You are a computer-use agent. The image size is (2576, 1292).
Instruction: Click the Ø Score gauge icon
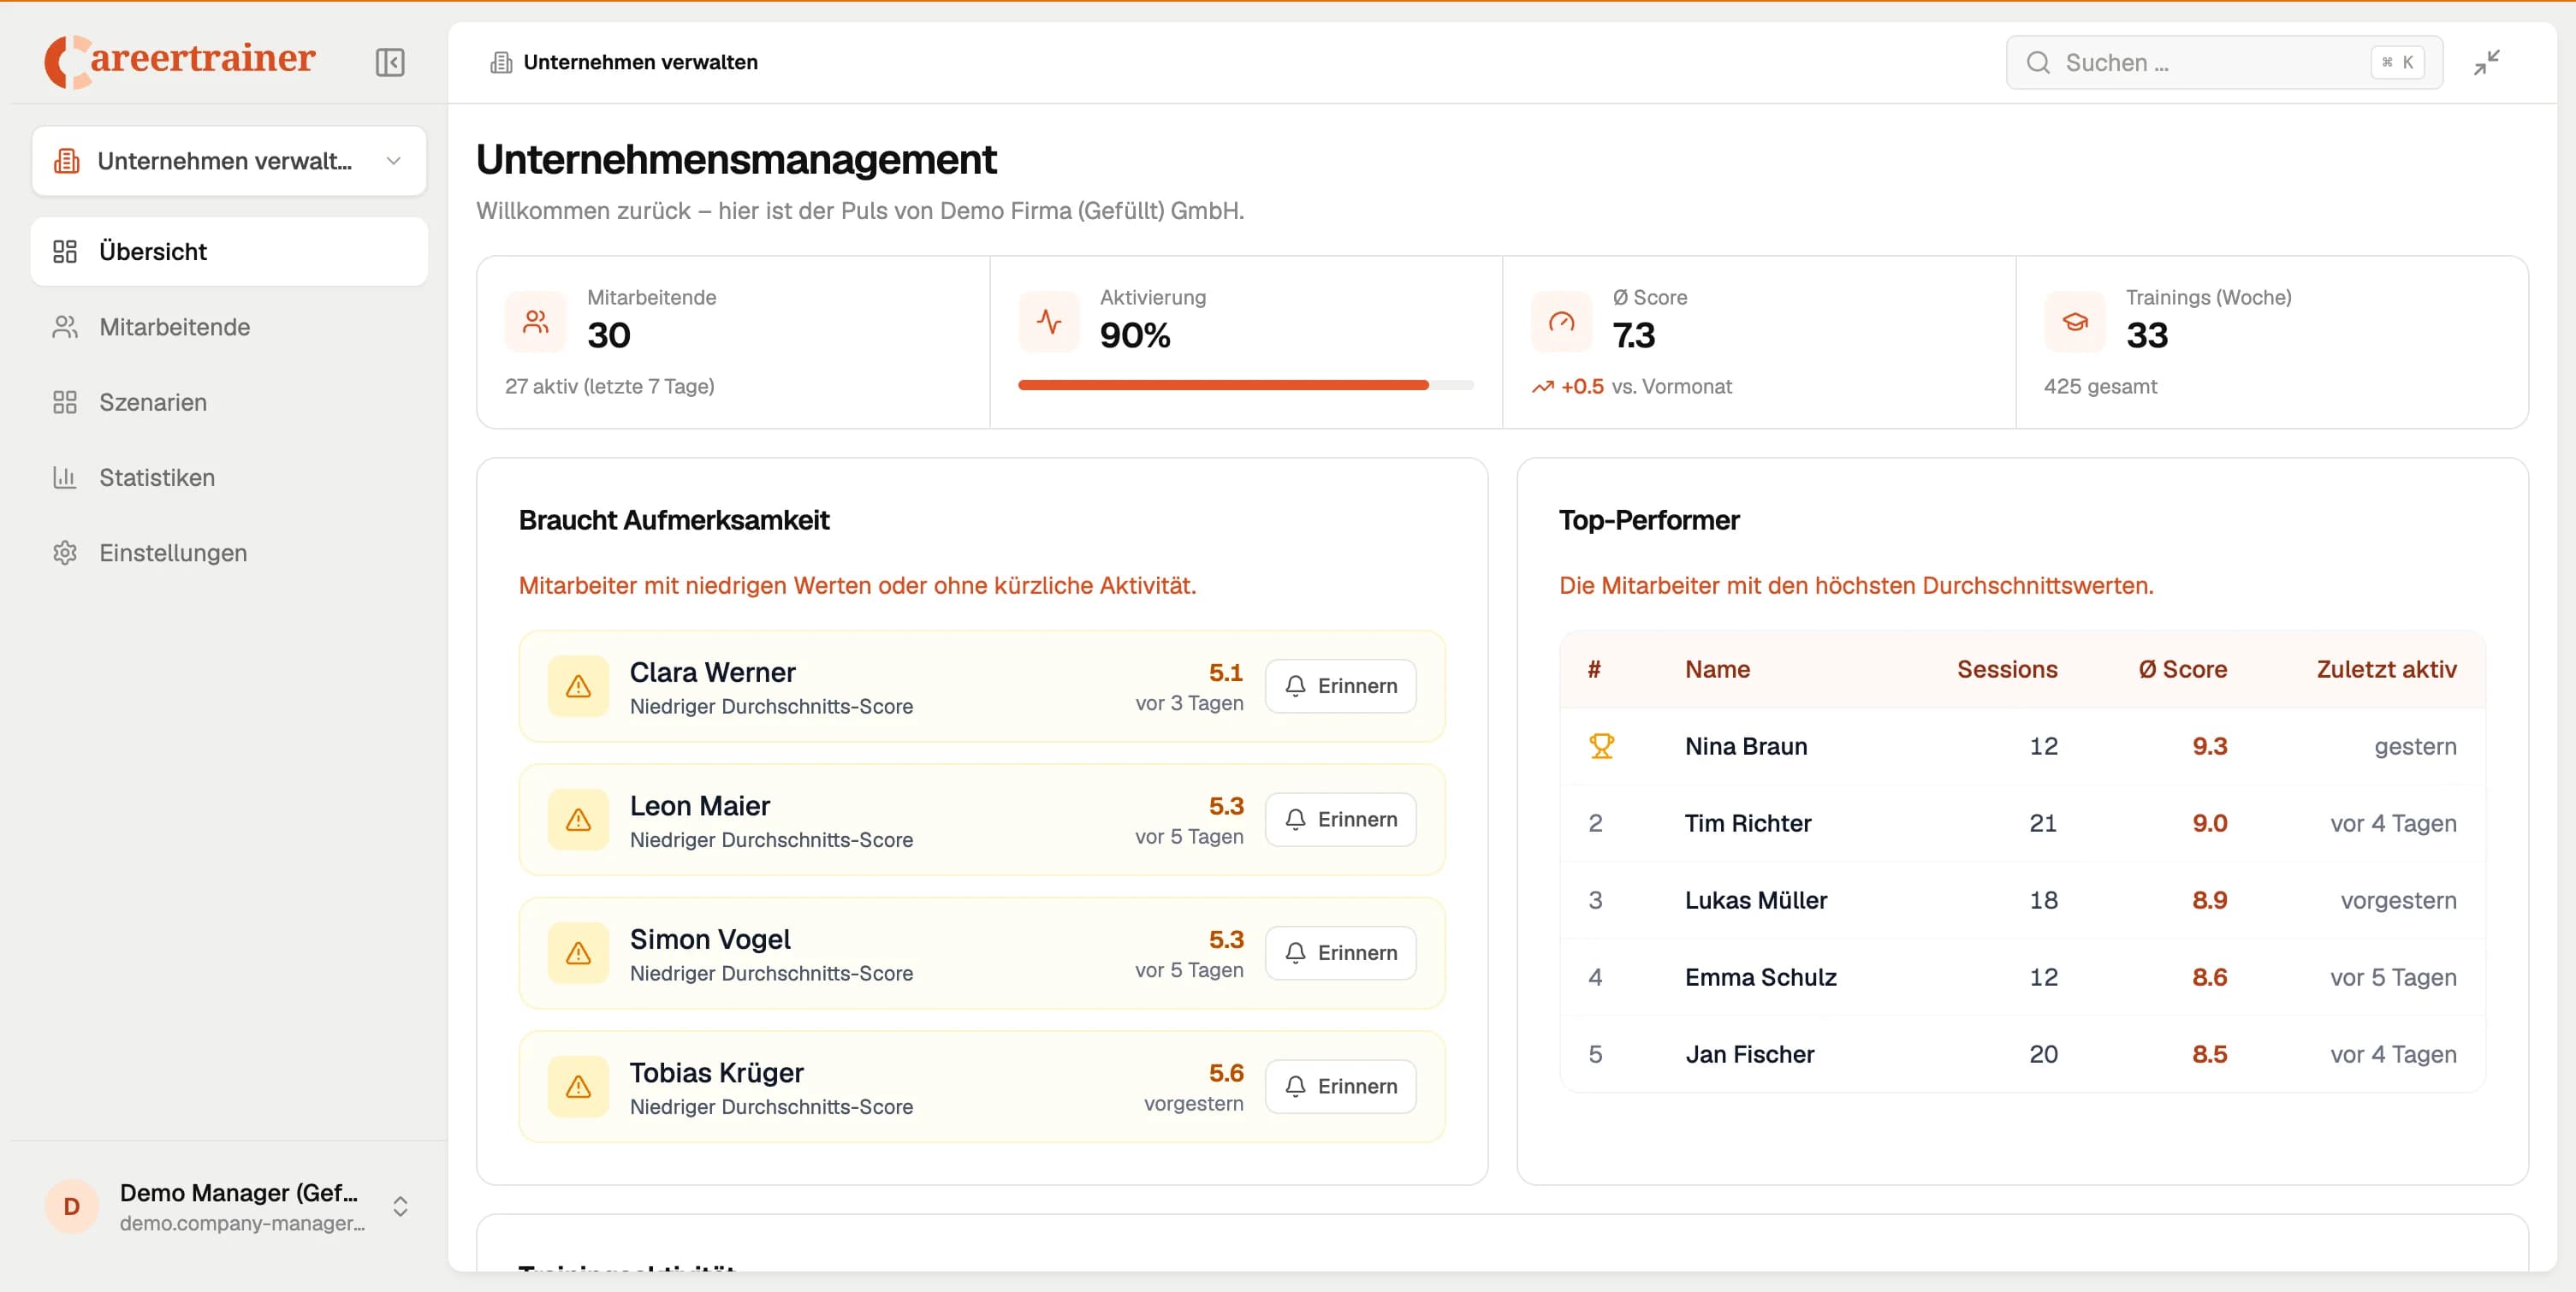coord(1562,322)
